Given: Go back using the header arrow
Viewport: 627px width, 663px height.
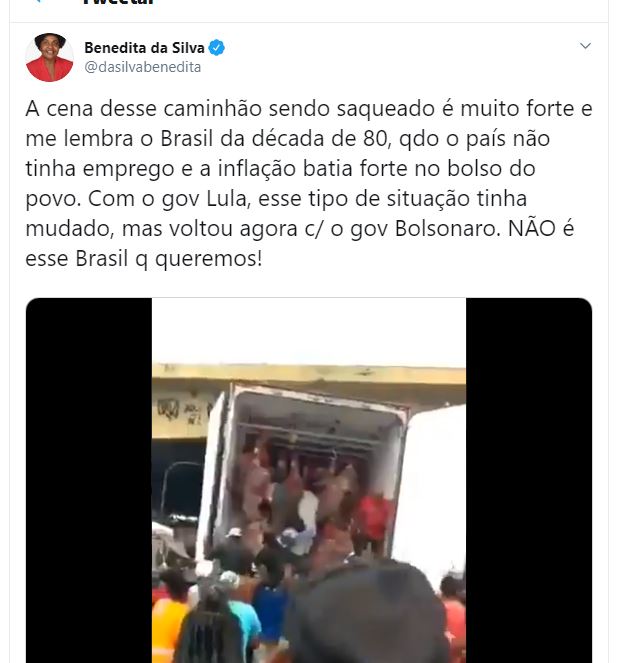Looking at the screenshot, I should pos(38,1).
